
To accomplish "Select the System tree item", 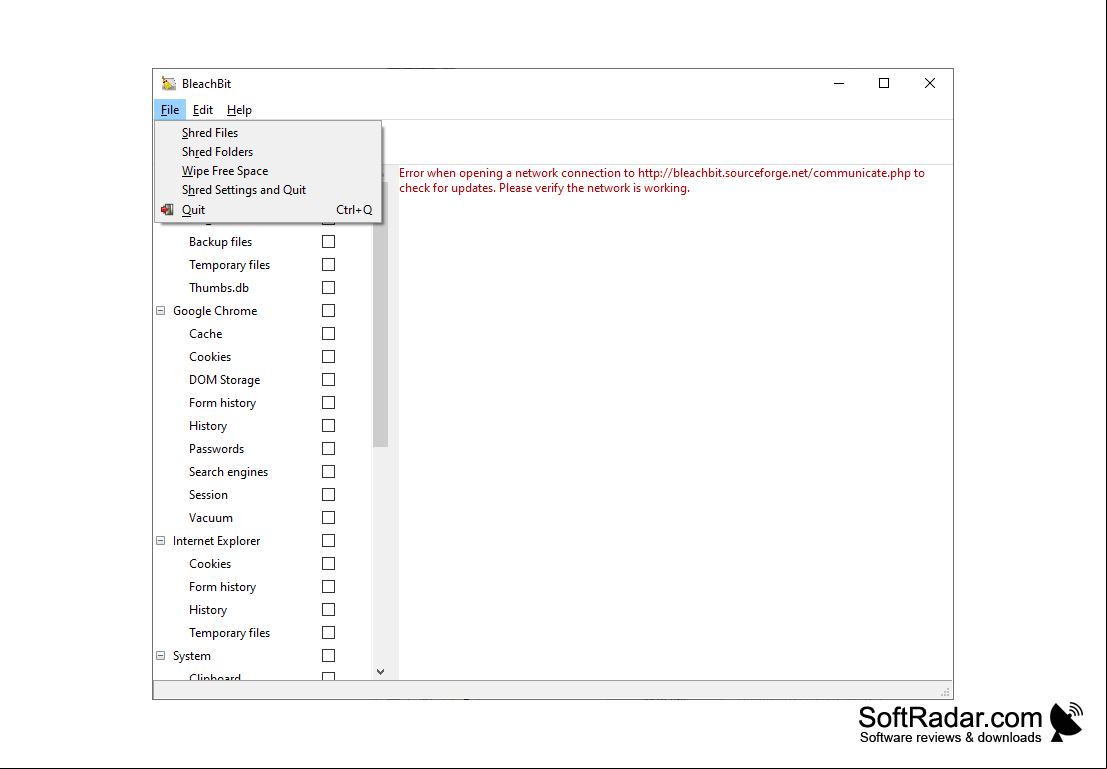I will click(x=191, y=656).
